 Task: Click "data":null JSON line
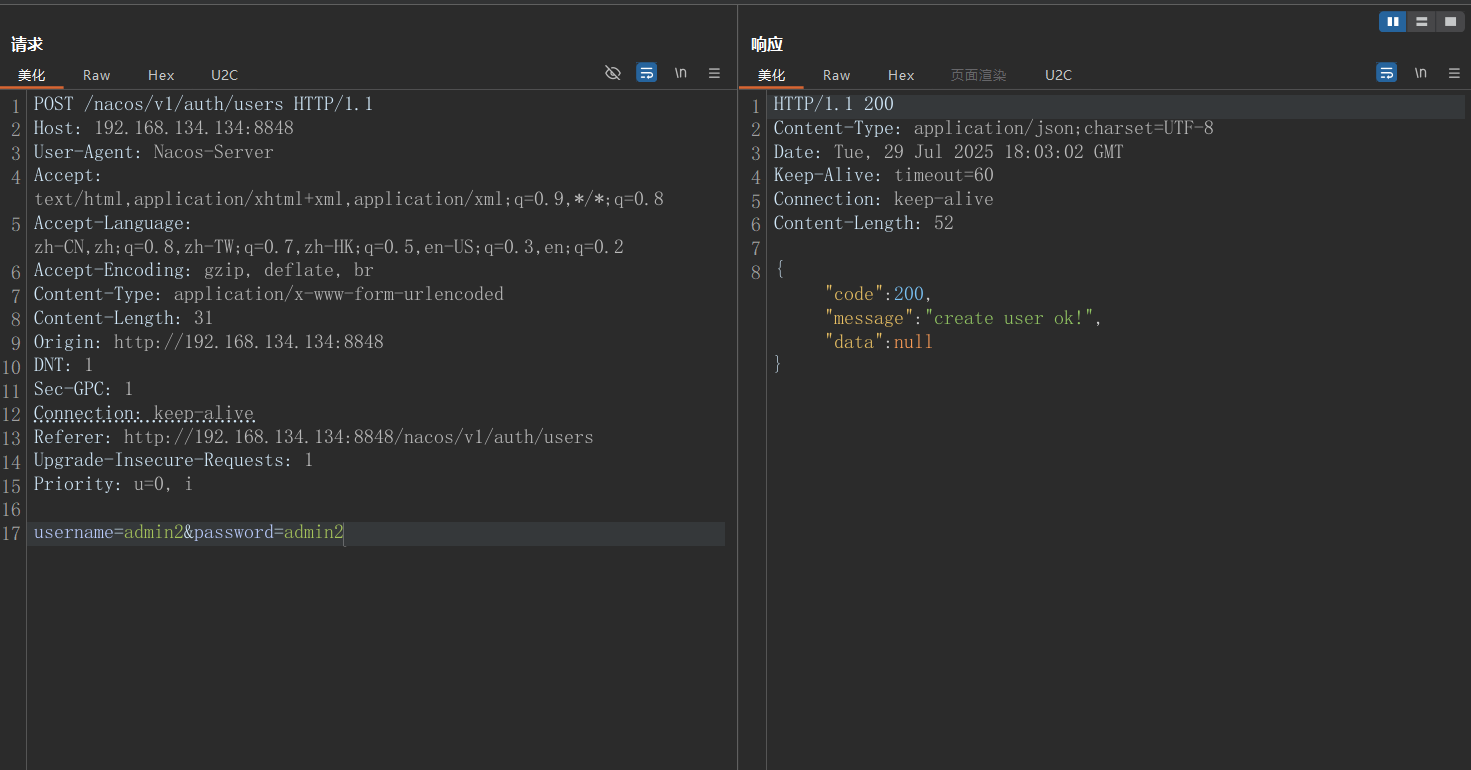click(x=878, y=342)
